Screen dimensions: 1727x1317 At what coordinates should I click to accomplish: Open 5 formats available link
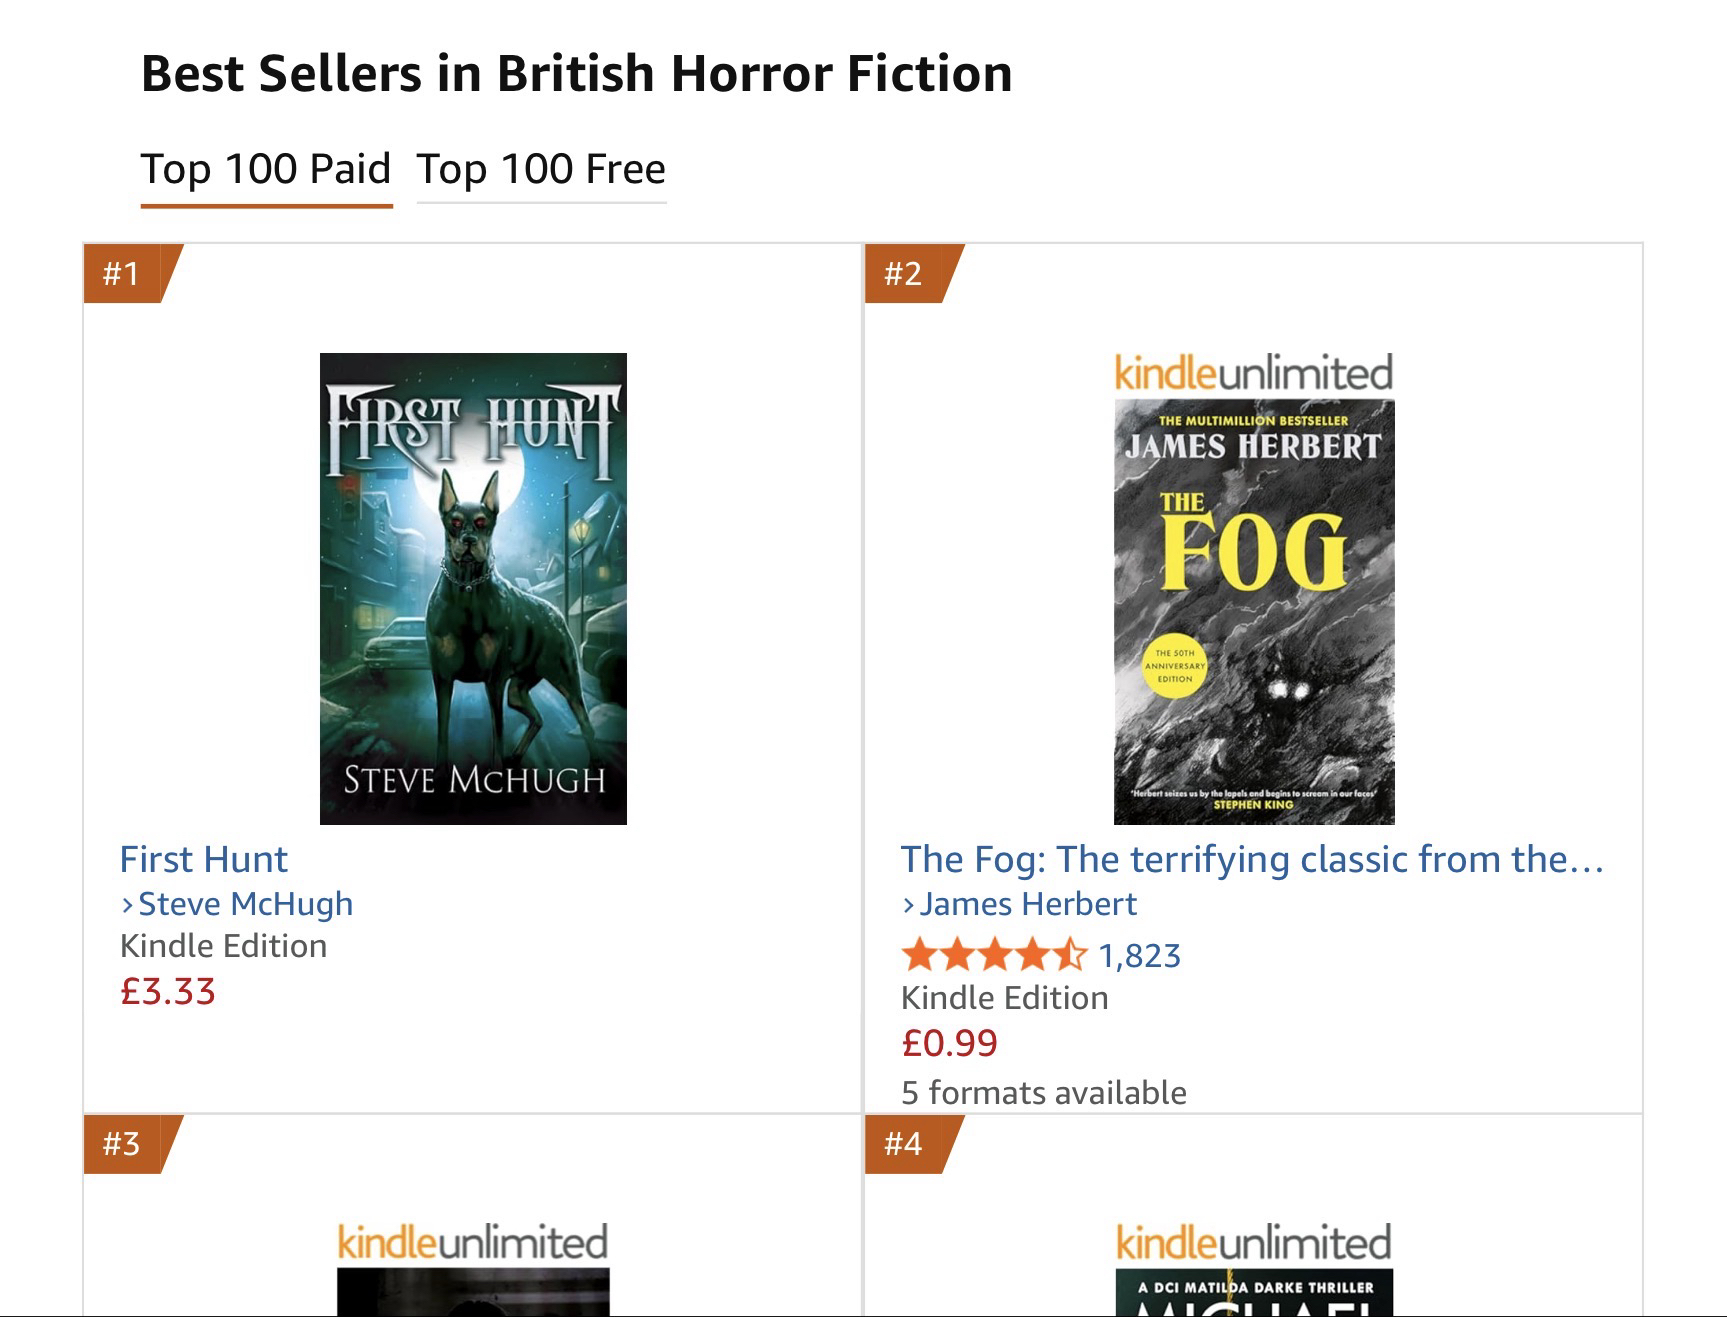click(1043, 1092)
